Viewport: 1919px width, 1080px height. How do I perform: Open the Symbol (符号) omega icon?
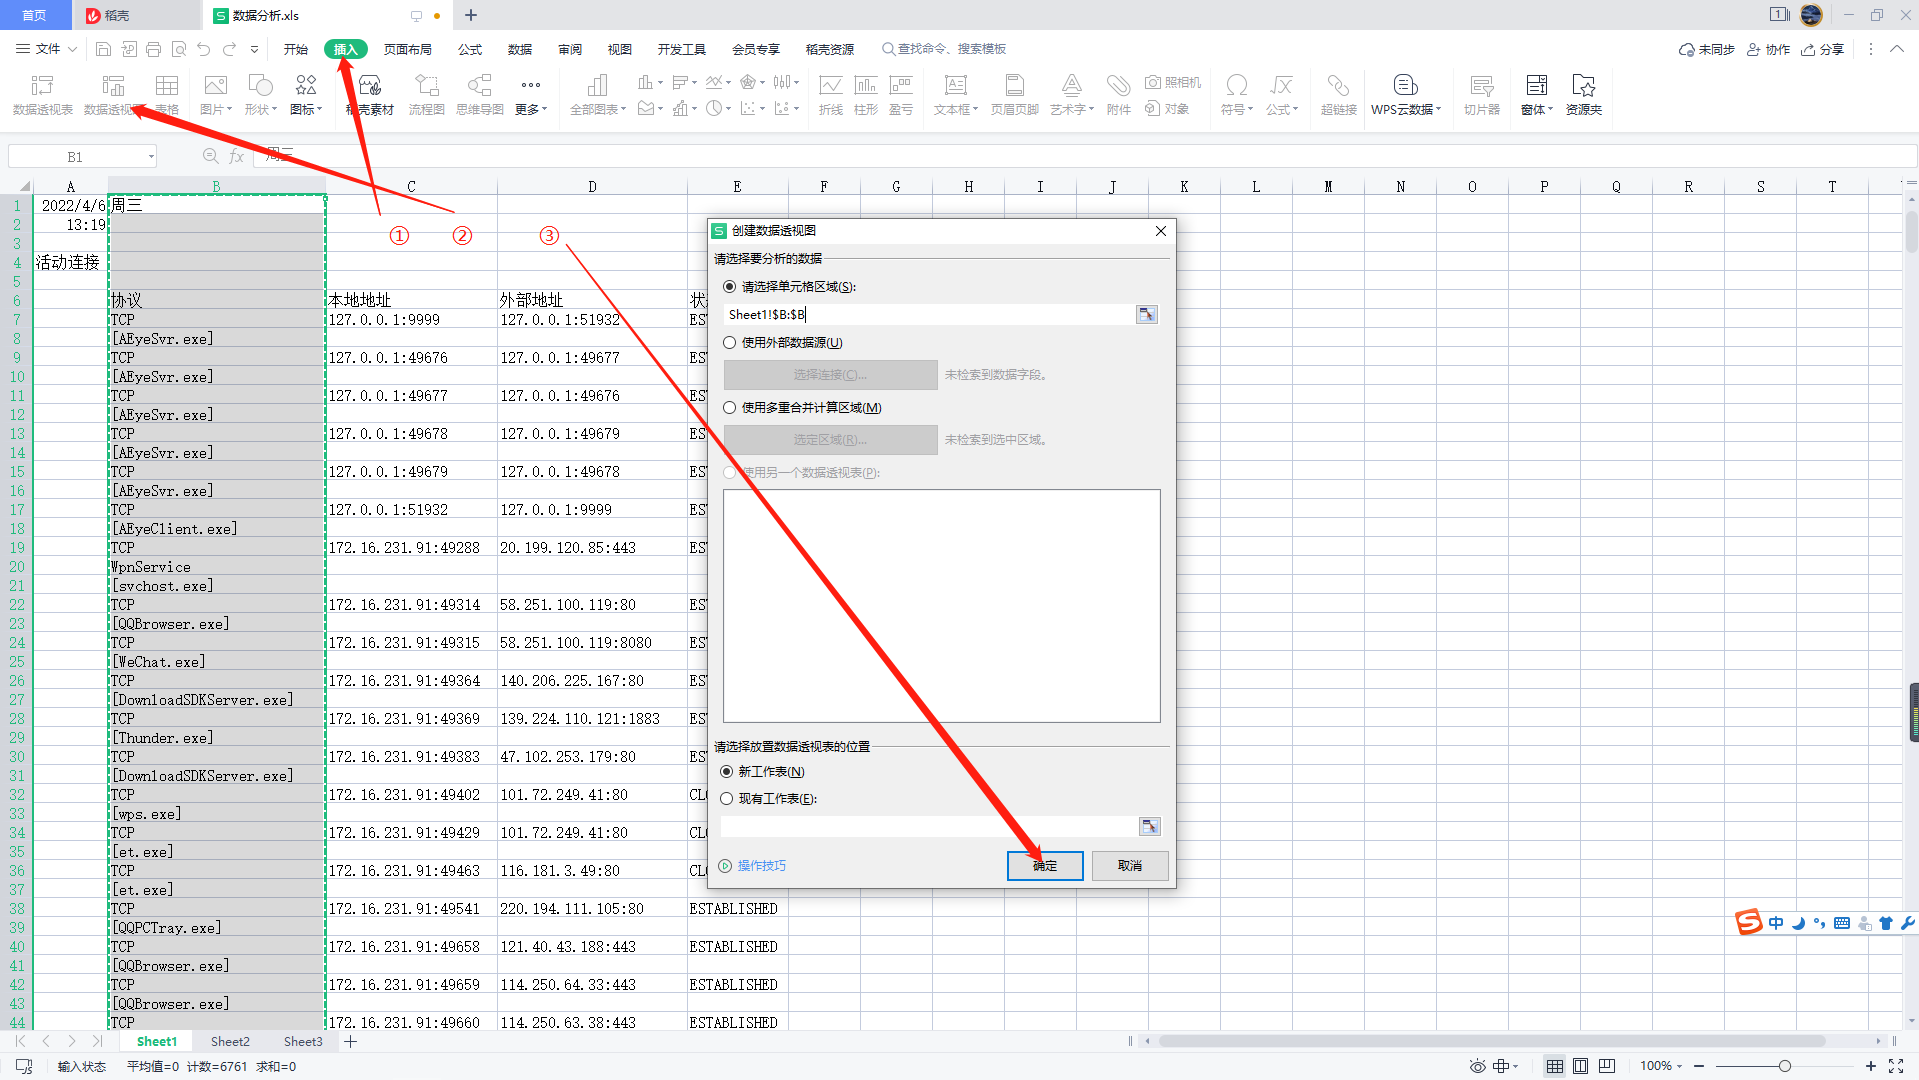coord(1237,95)
